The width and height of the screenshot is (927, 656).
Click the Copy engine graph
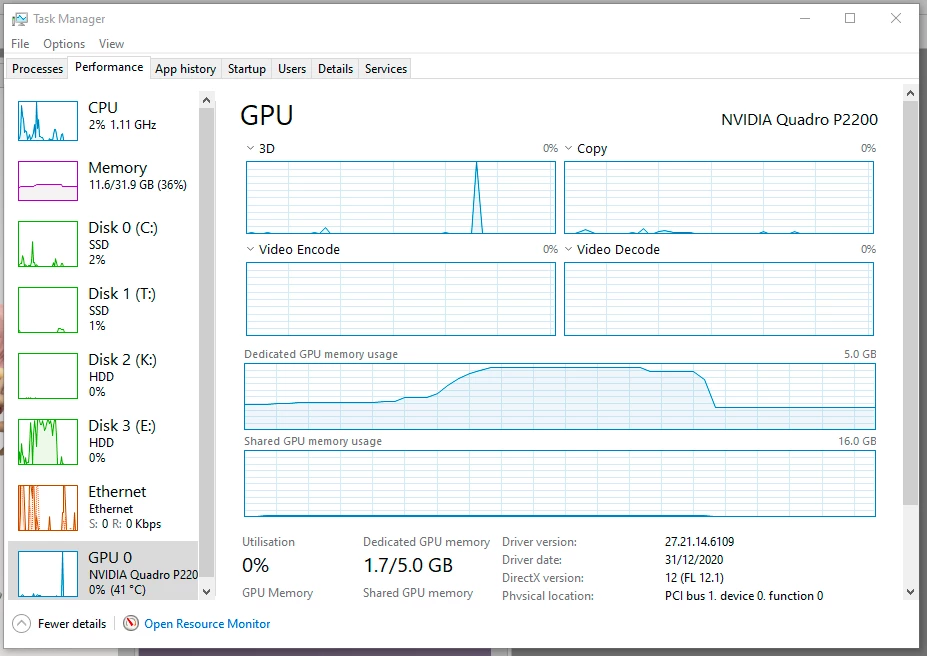(719, 197)
